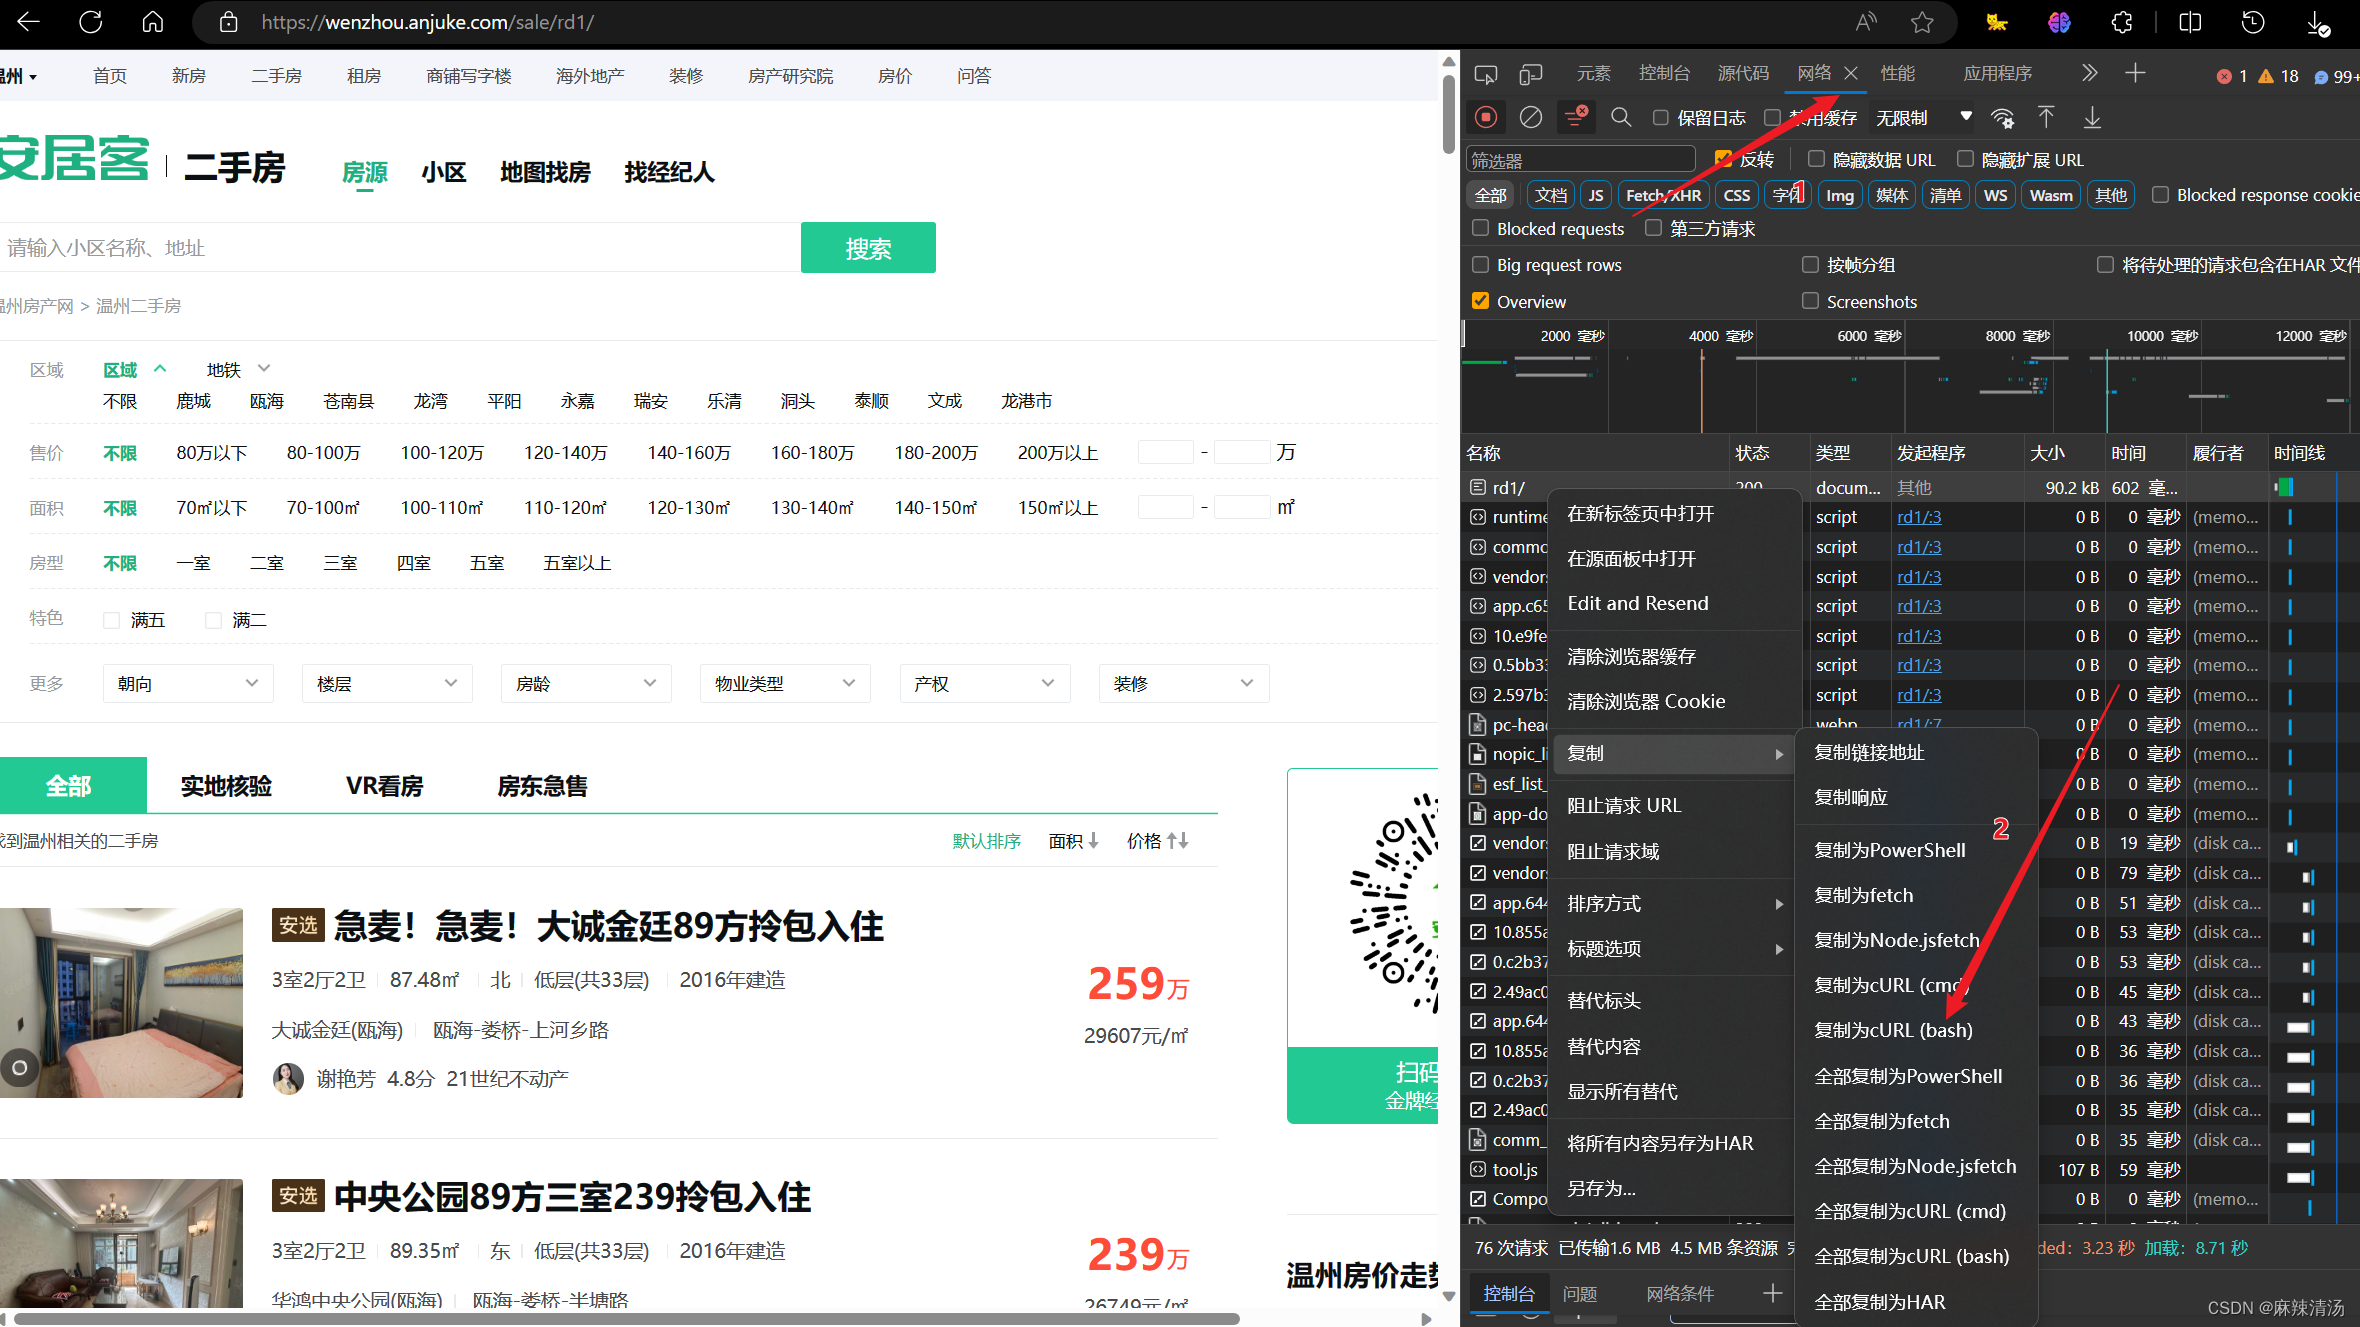Switch to the 控制台 DevTools tab
Image resolution: width=2360 pixels, height=1327 pixels.
coord(1664,73)
